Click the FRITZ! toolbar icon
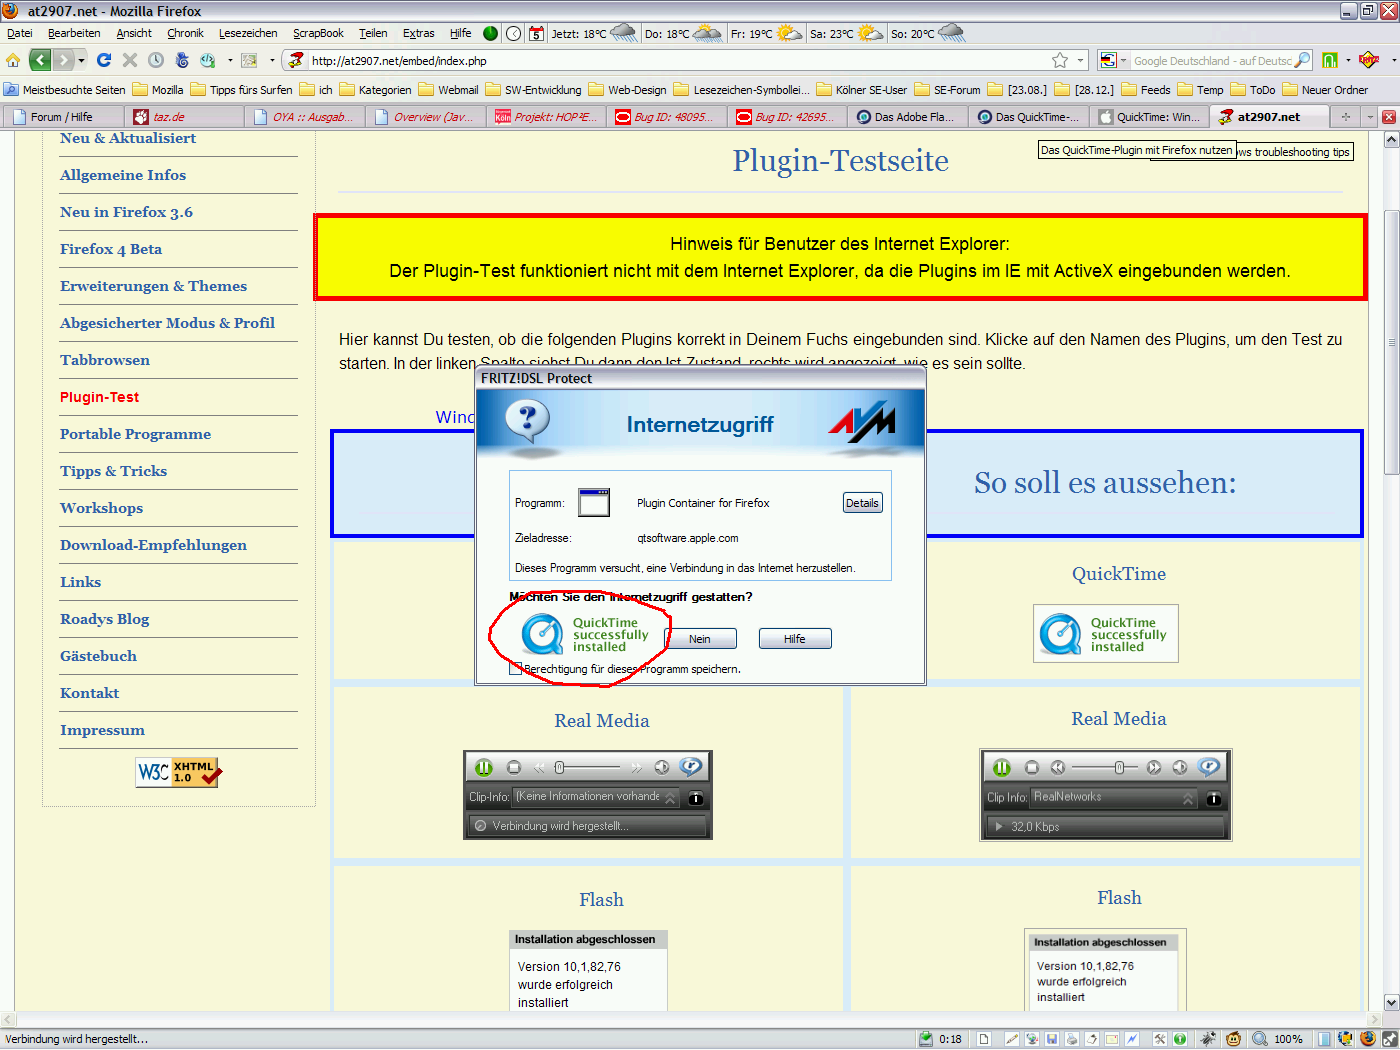1400x1050 pixels. (x=1370, y=60)
